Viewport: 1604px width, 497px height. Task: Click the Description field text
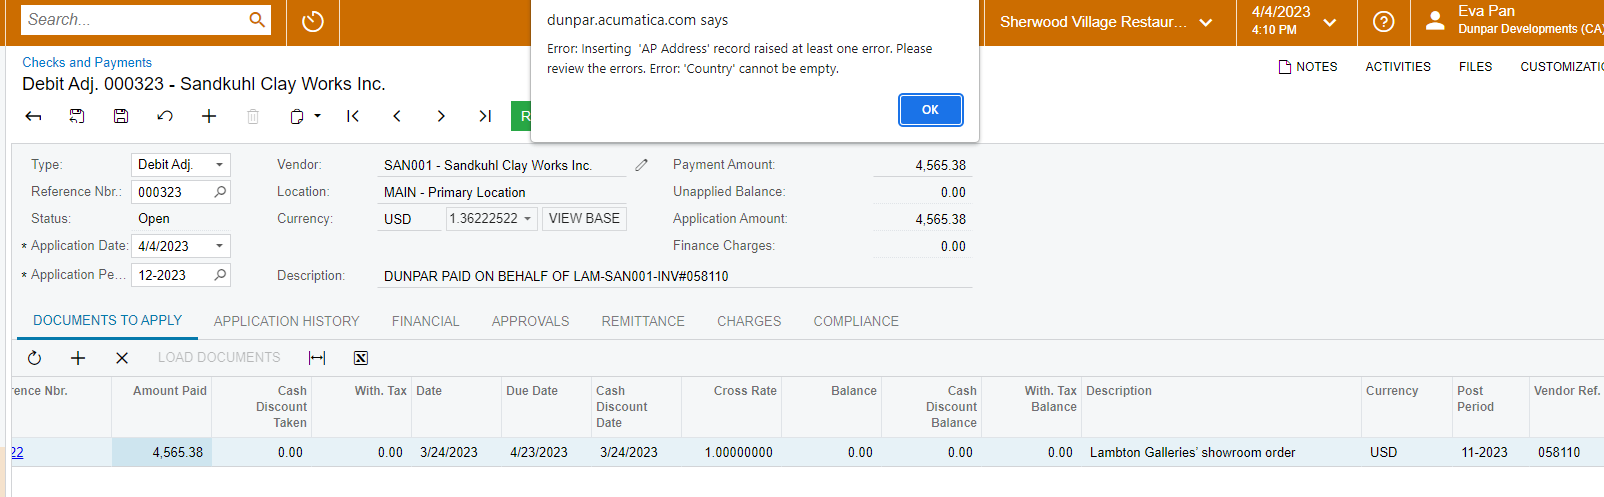pyautogui.click(x=675, y=276)
